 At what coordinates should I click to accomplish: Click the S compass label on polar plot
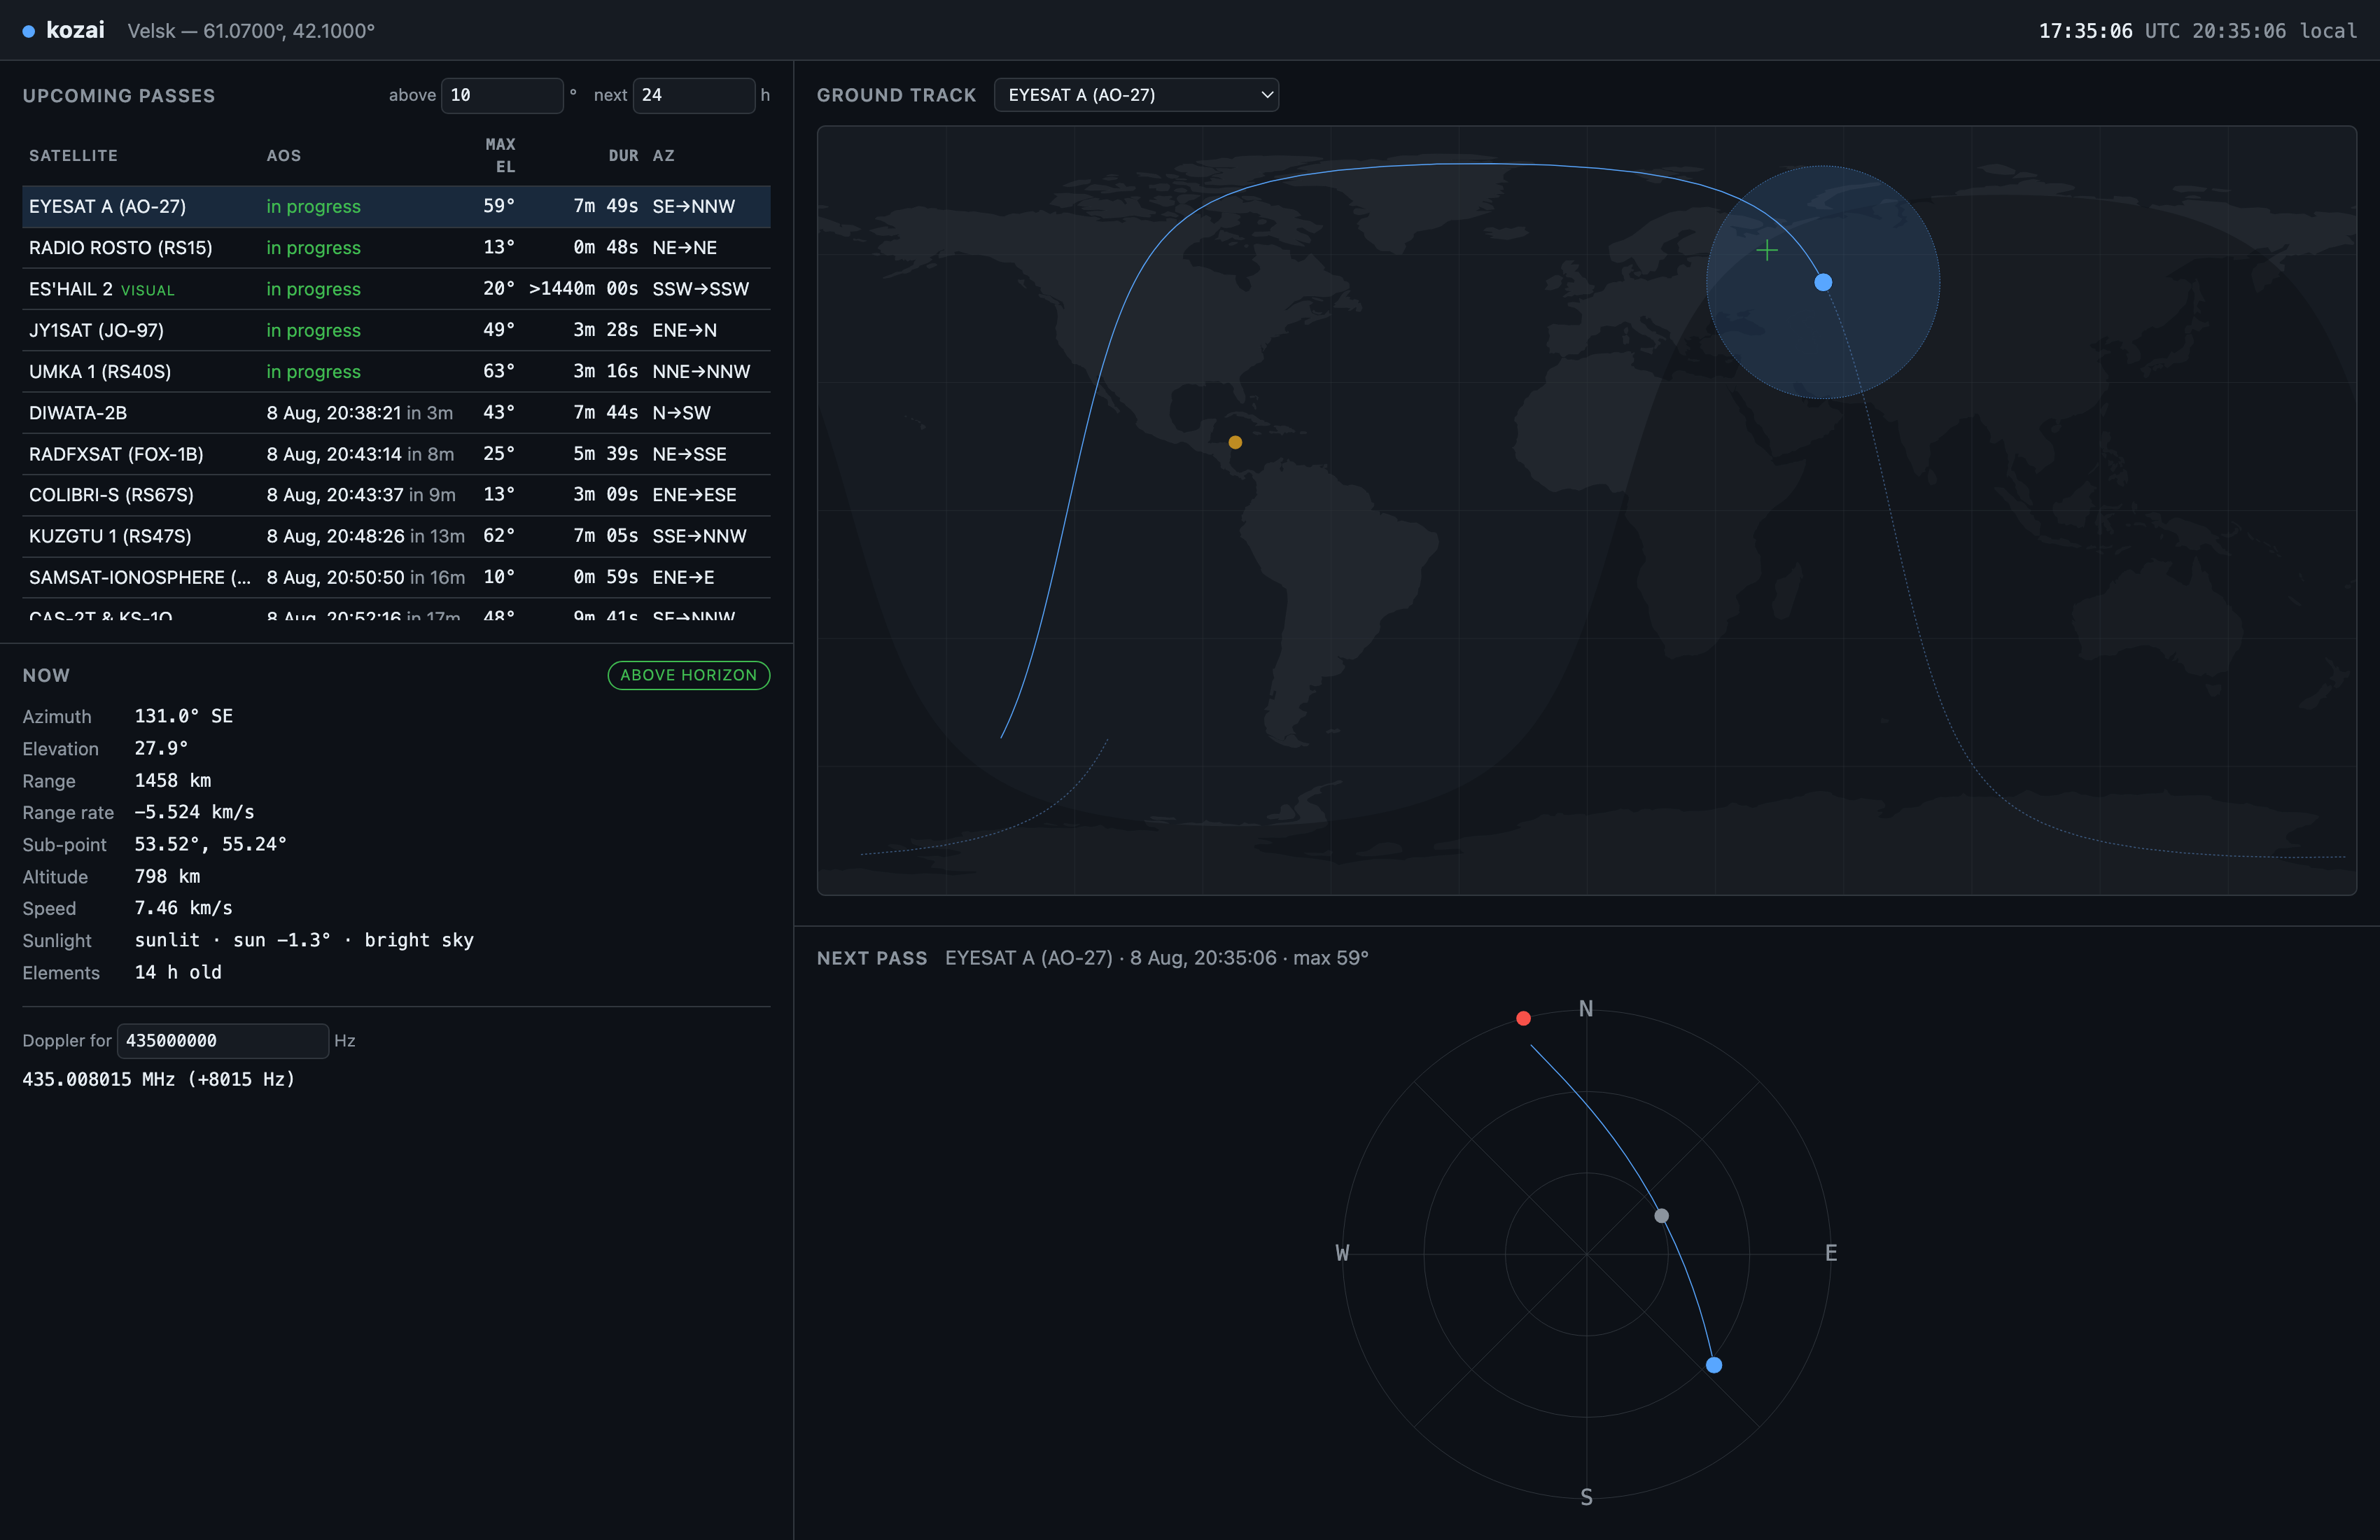click(x=1586, y=1497)
